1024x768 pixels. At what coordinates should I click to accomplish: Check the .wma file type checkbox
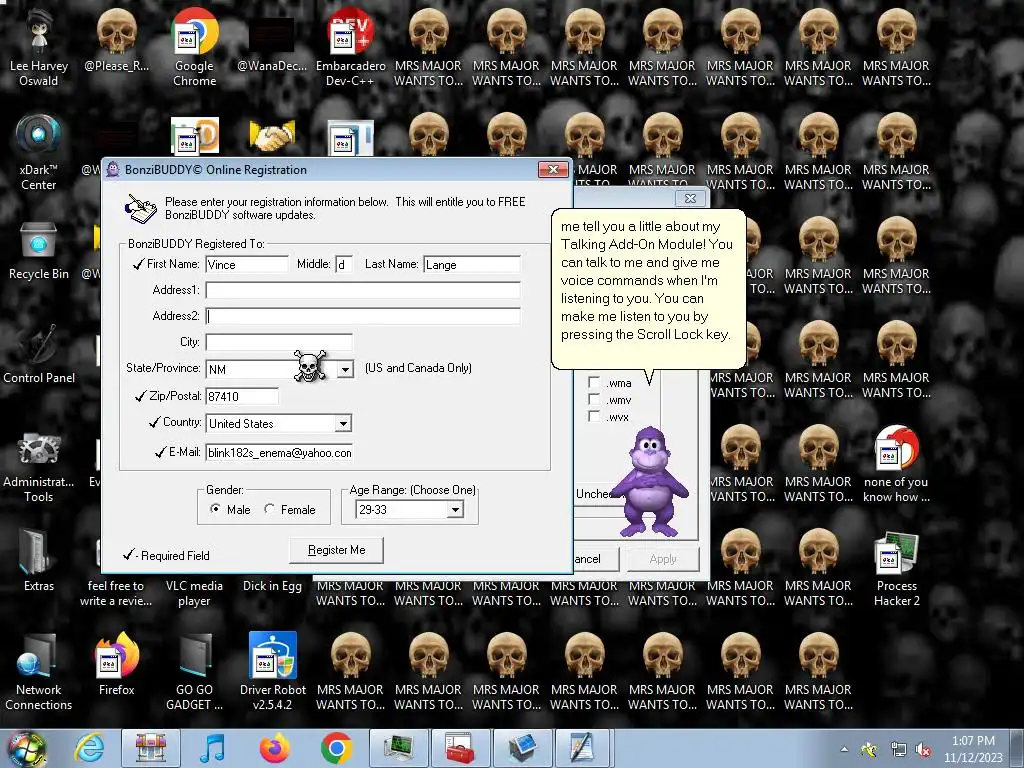[594, 382]
